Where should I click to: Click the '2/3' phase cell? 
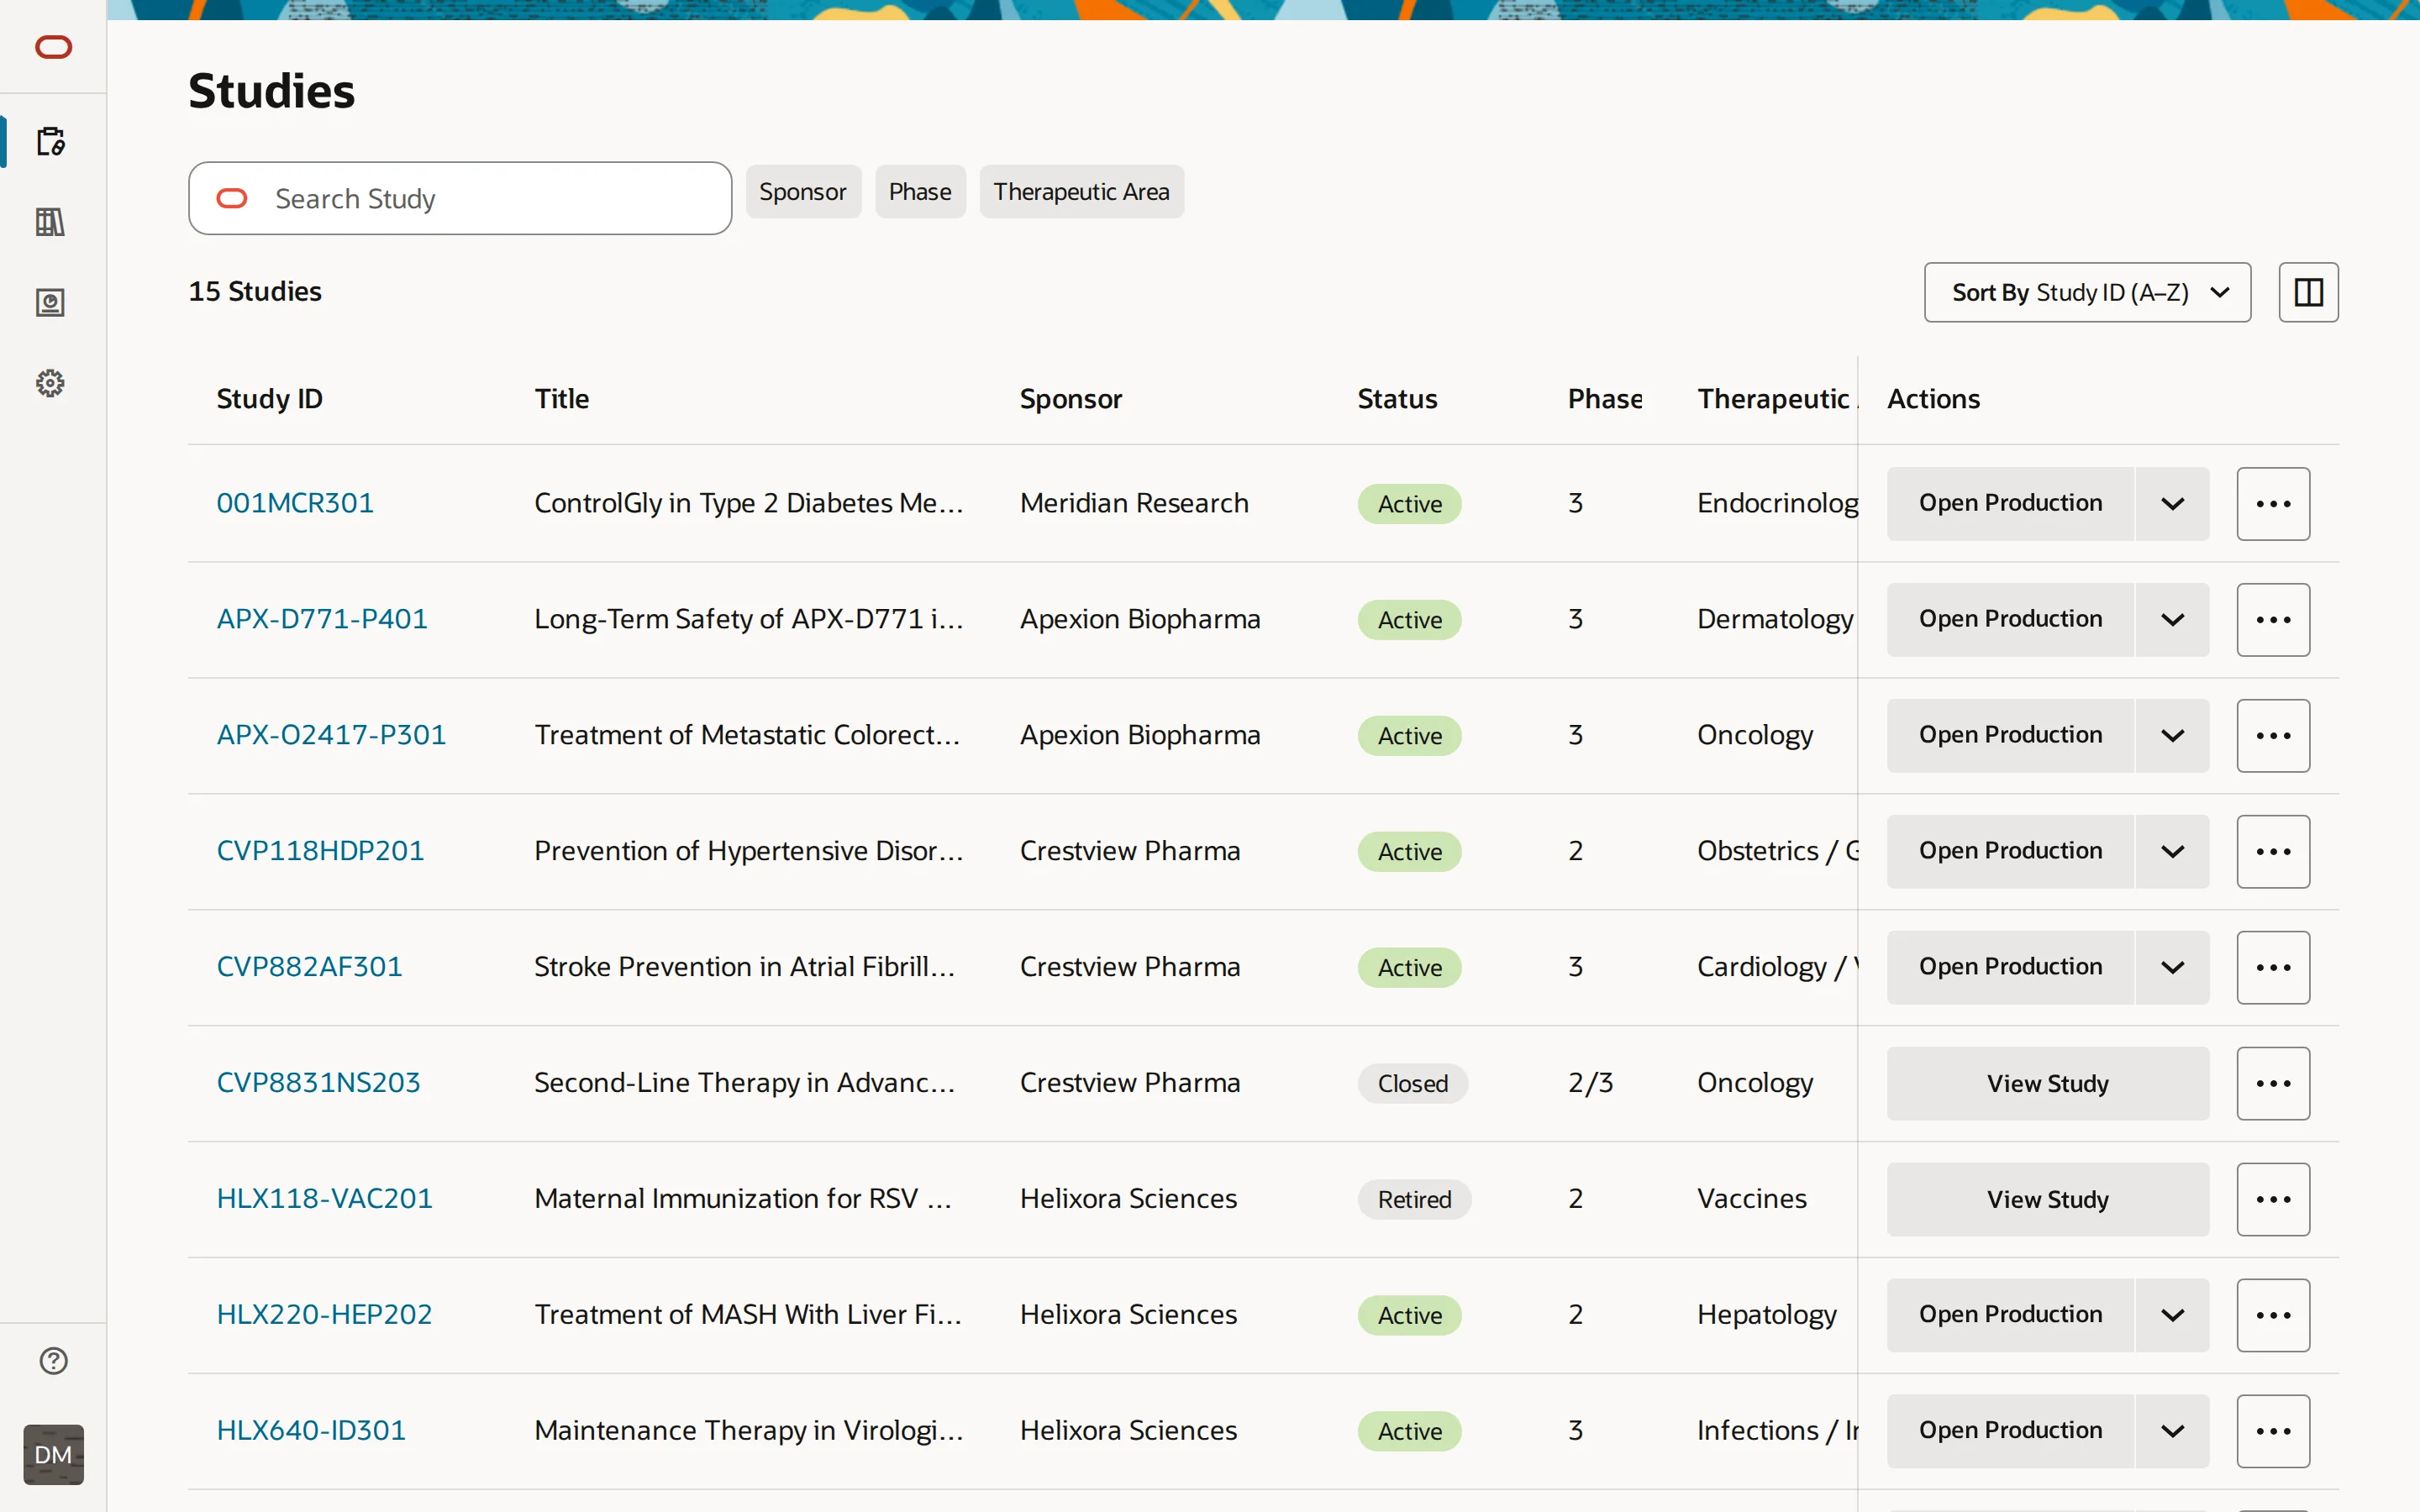click(x=1590, y=1083)
